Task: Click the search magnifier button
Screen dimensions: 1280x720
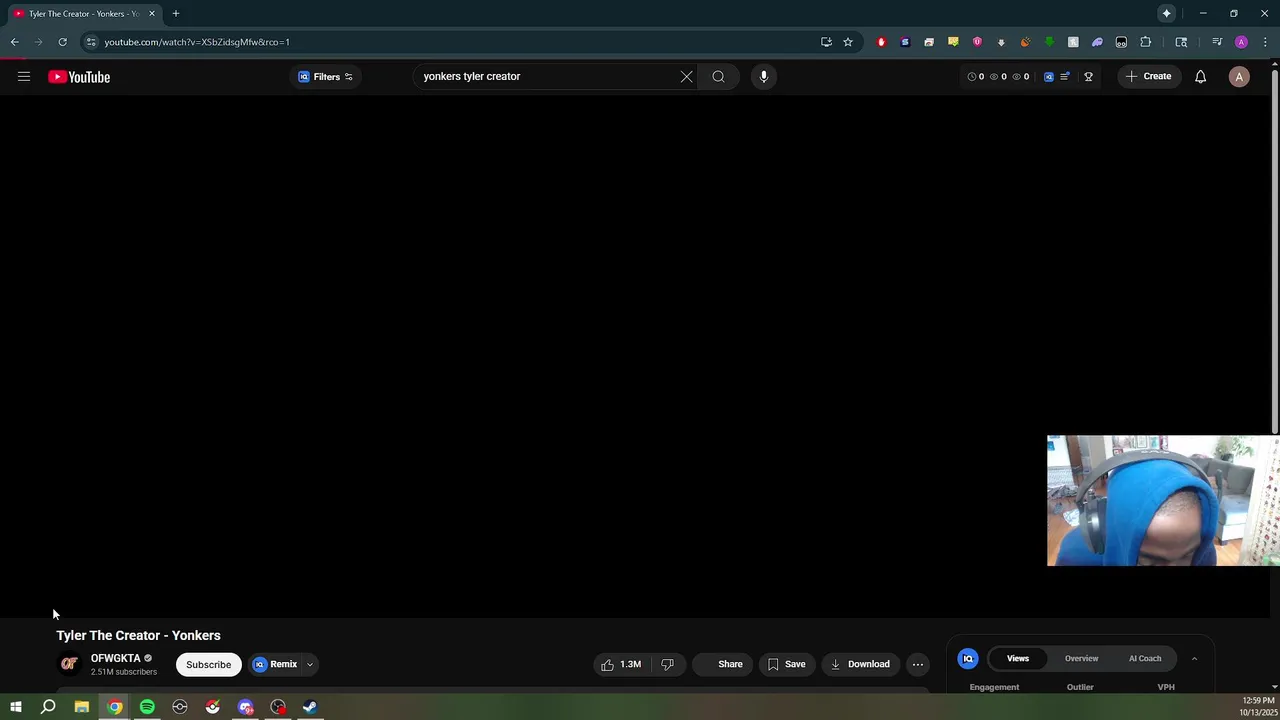Action: tap(718, 76)
